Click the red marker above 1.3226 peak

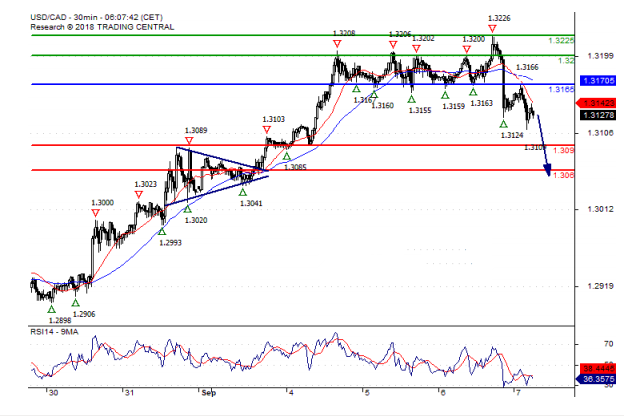click(493, 28)
